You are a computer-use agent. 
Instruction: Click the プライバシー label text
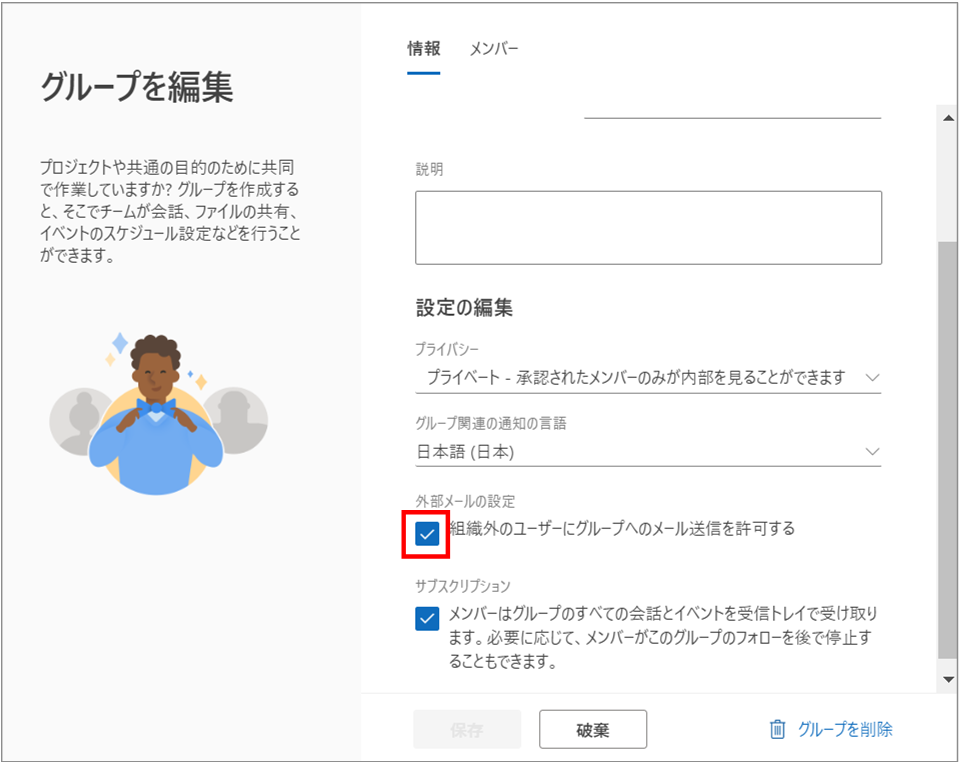[x=447, y=349]
